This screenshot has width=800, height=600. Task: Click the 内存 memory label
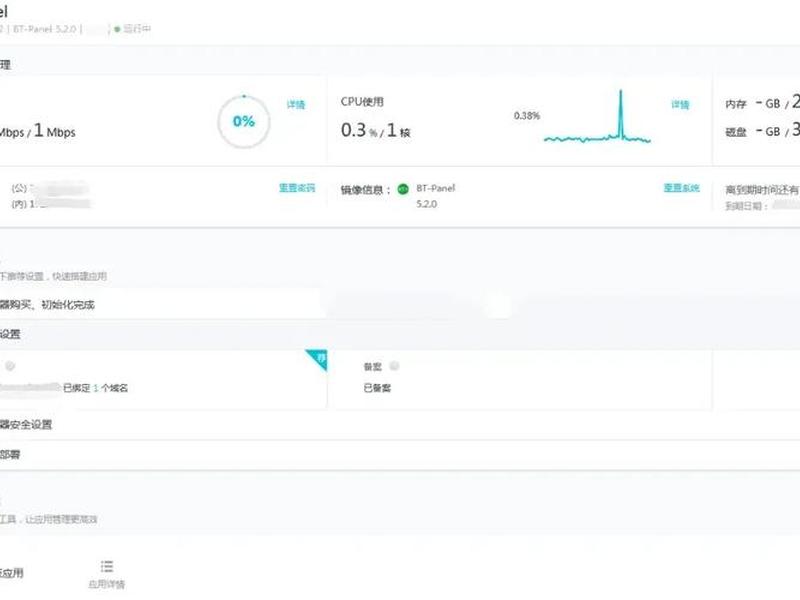[736, 104]
